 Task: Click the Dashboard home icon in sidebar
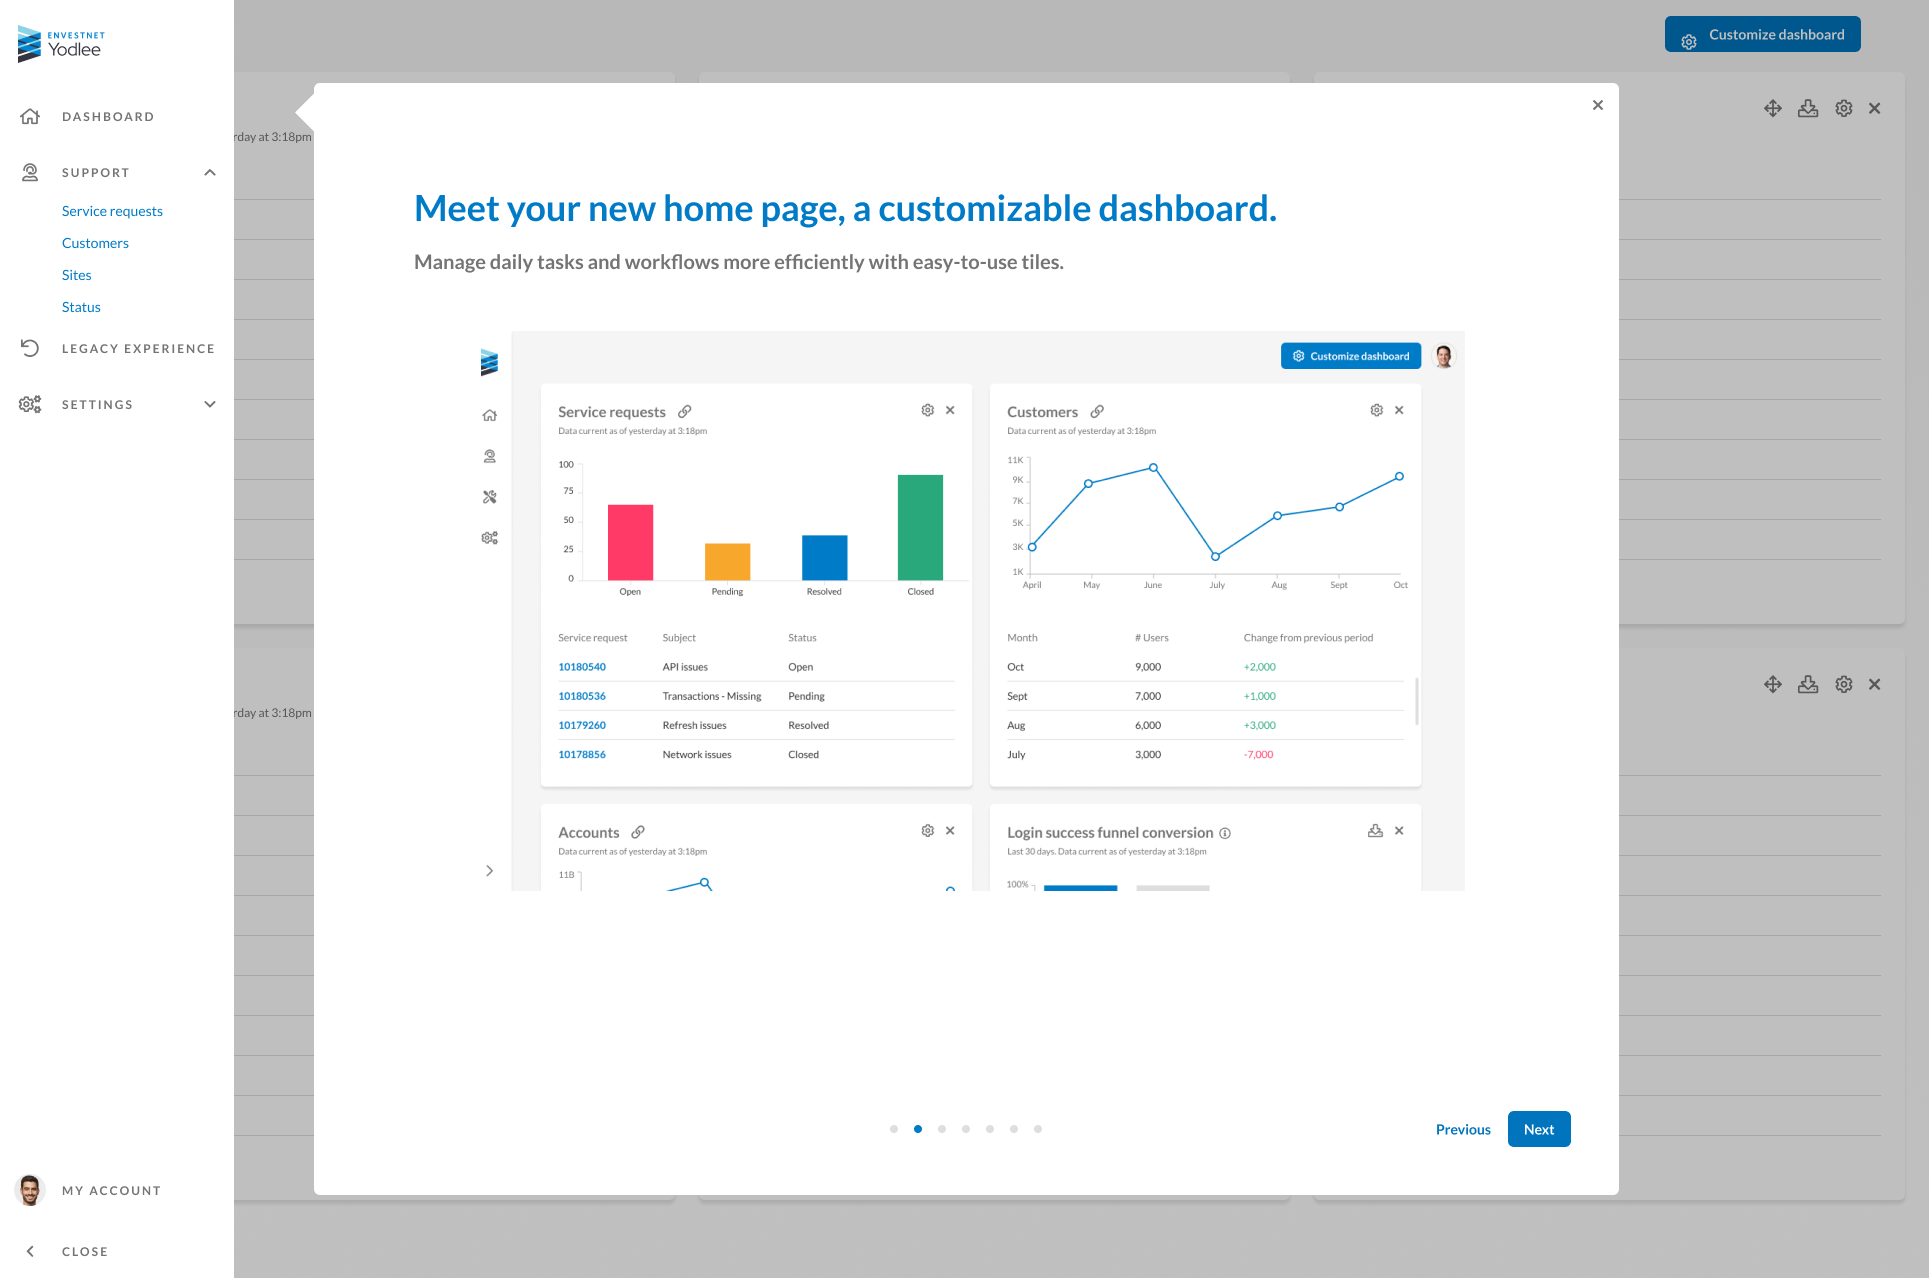tap(30, 116)
